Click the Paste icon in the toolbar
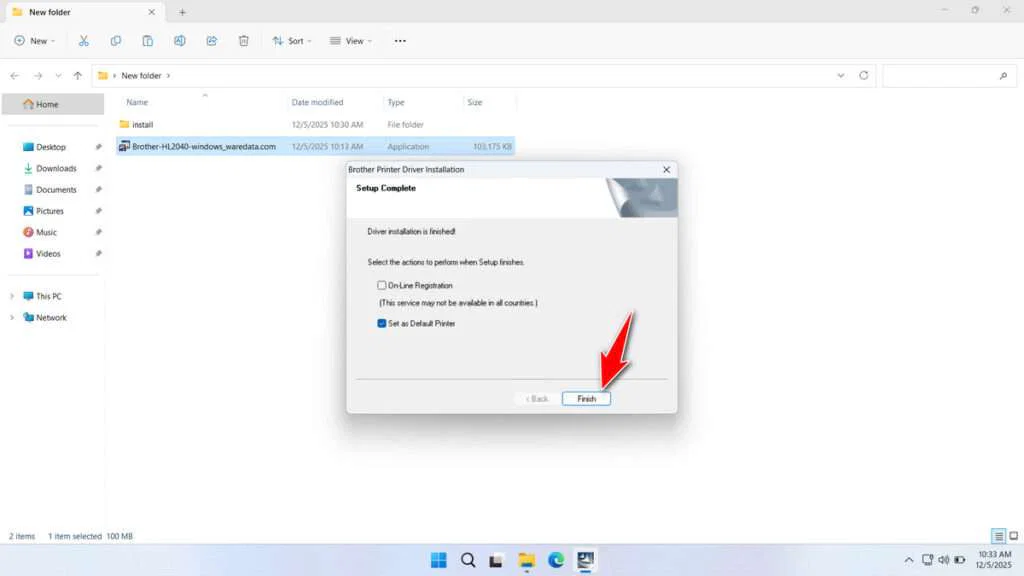The width and height of the screenshot is (1024, 576). coord(147,40)
